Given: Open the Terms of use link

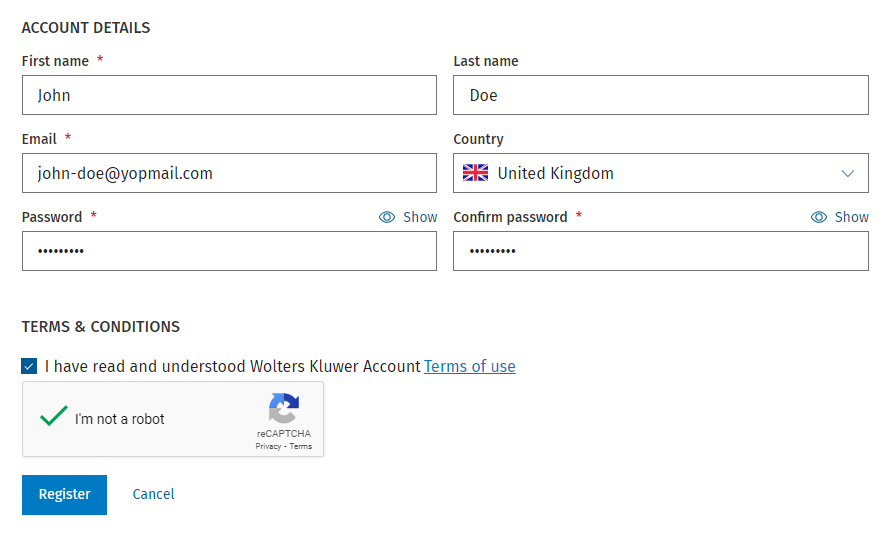Looking at the screenshot, I should coord(469,367).
